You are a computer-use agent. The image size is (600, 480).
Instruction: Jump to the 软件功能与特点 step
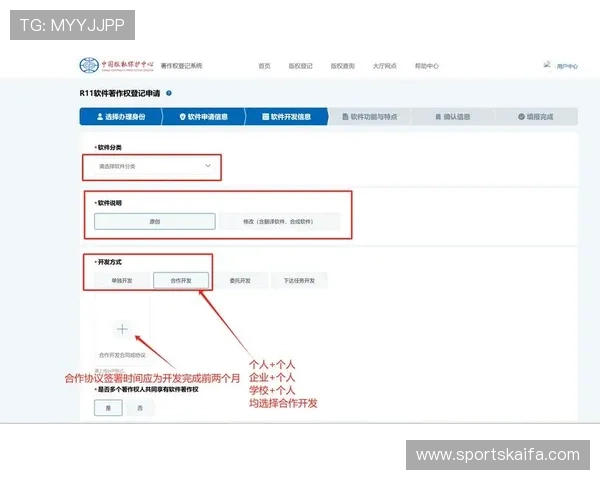pyautogui.click(x=370, y=116)
